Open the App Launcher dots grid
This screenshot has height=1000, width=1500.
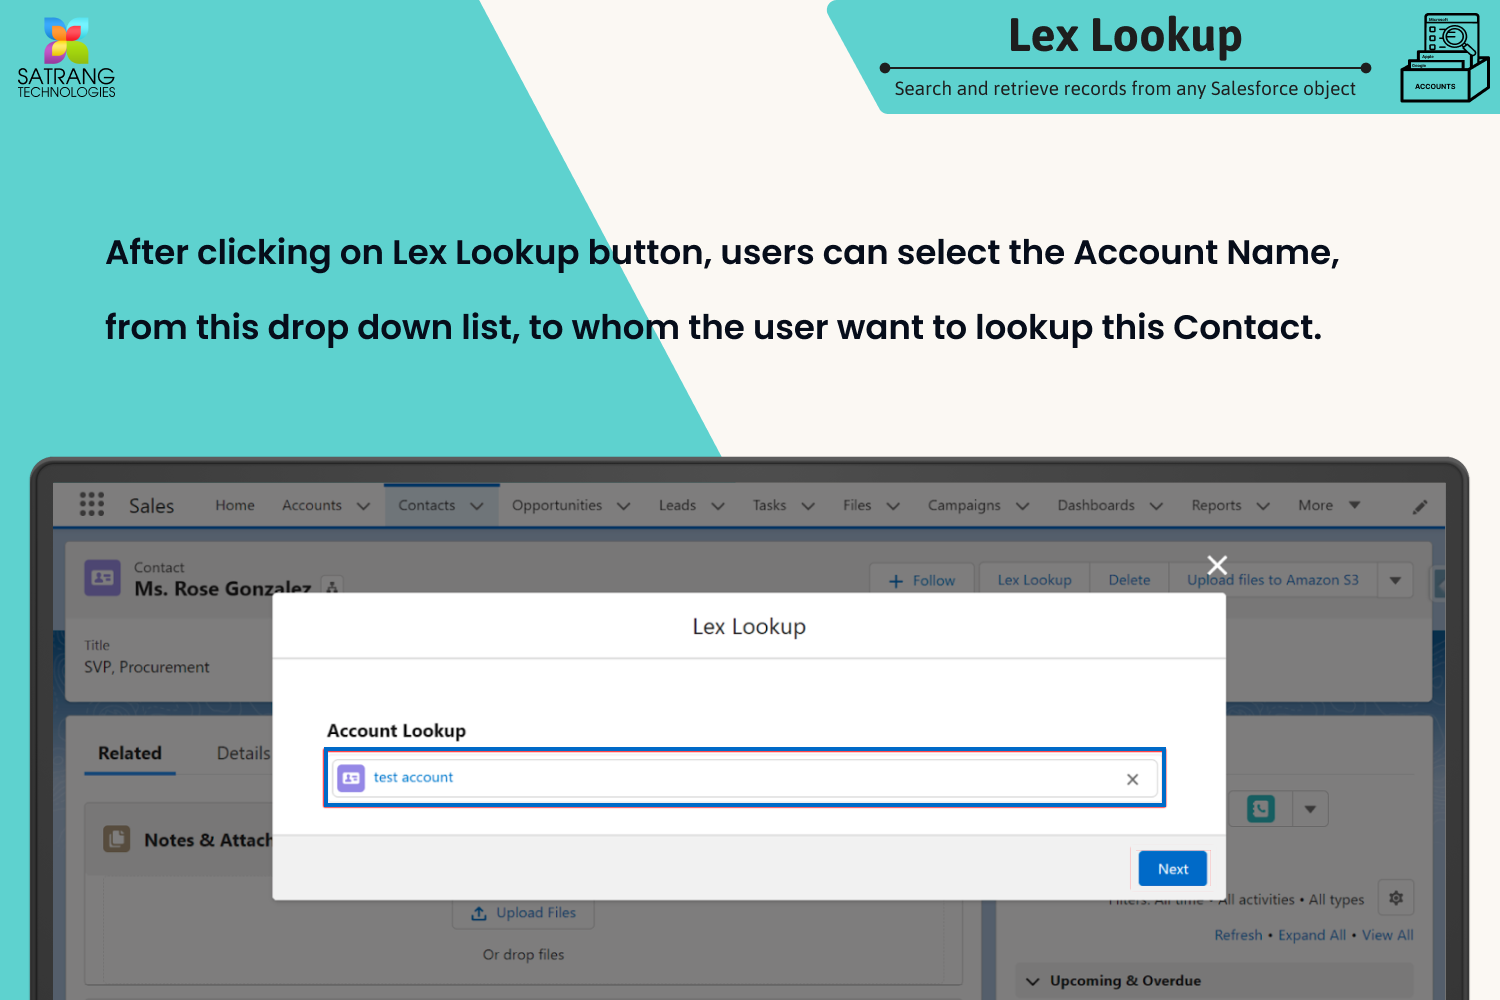(x=92, y=504)
